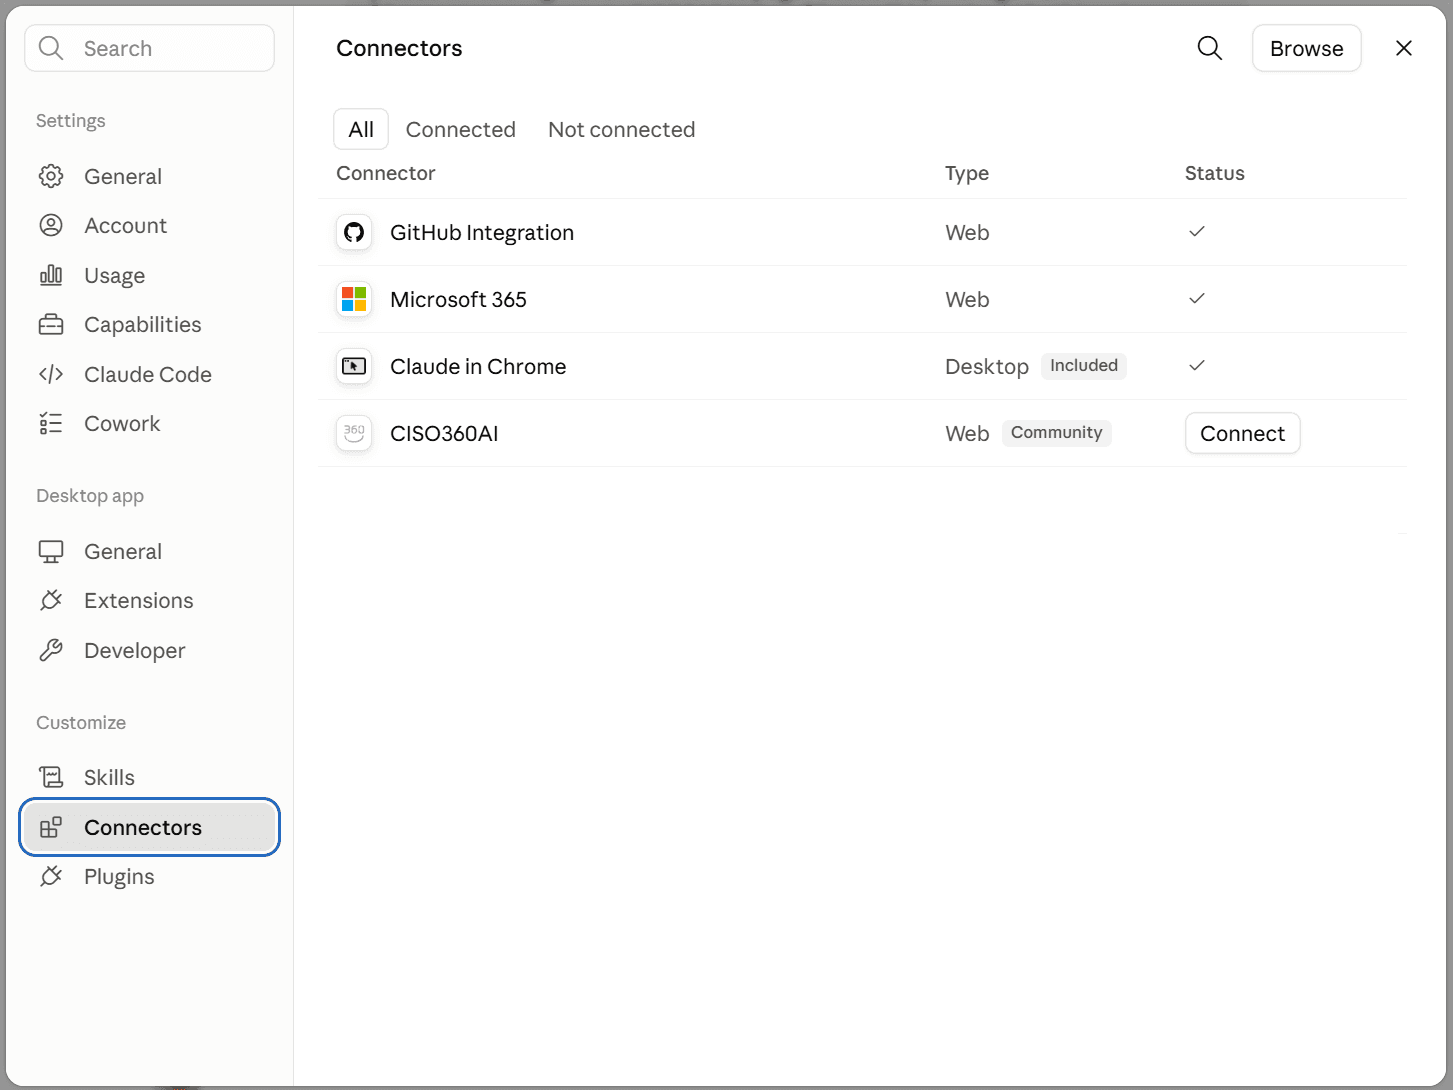Open the Extensions page
1453x1090 pixels.
tap(149, 600)
